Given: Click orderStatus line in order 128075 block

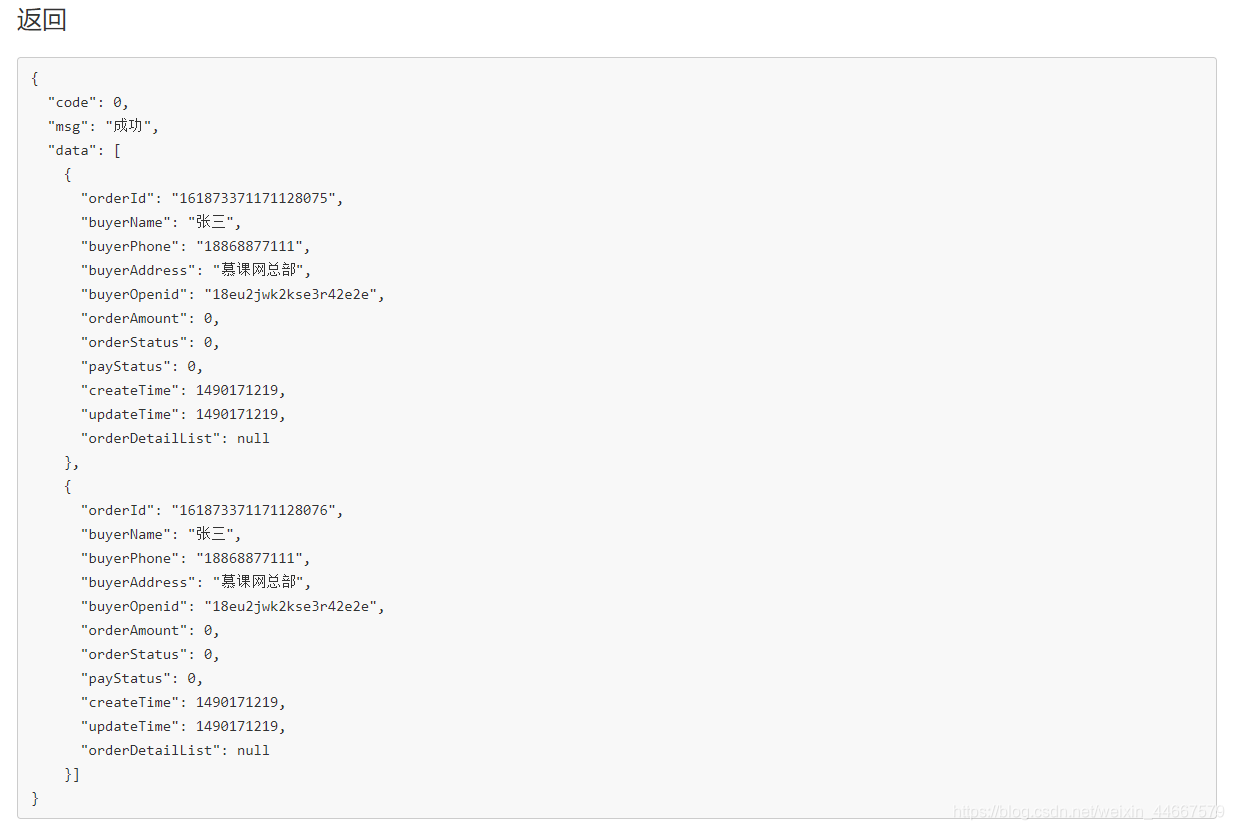Looking at the screenshot, I should 150,342.
